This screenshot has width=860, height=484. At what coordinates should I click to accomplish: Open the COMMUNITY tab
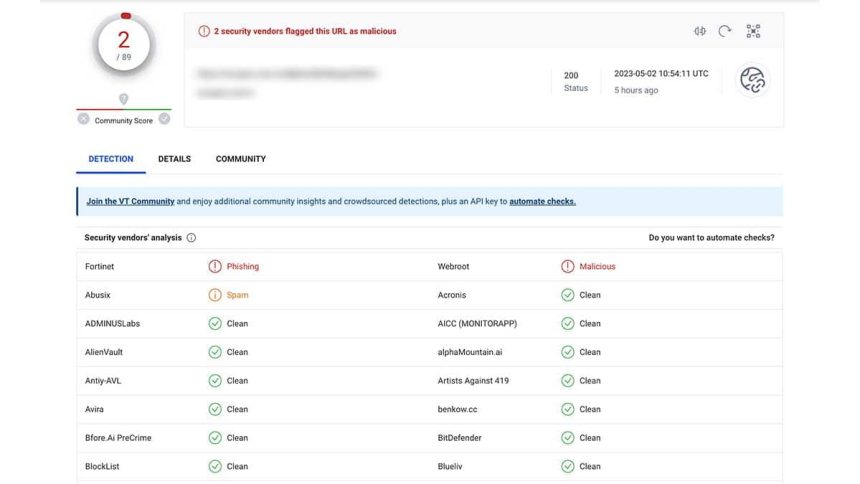tap(241, 159)
